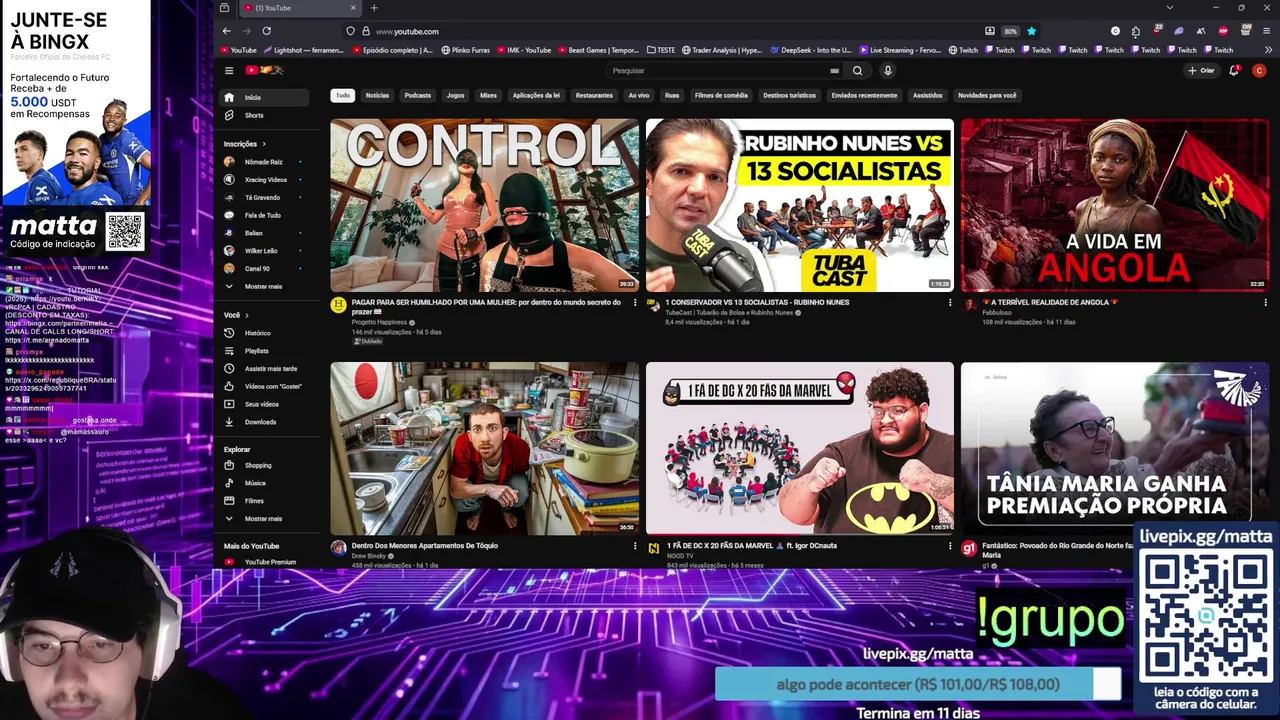1280x720 pixels.
Task: Expand Mostrar mais under Explorar
Action: tap(264, 519)
